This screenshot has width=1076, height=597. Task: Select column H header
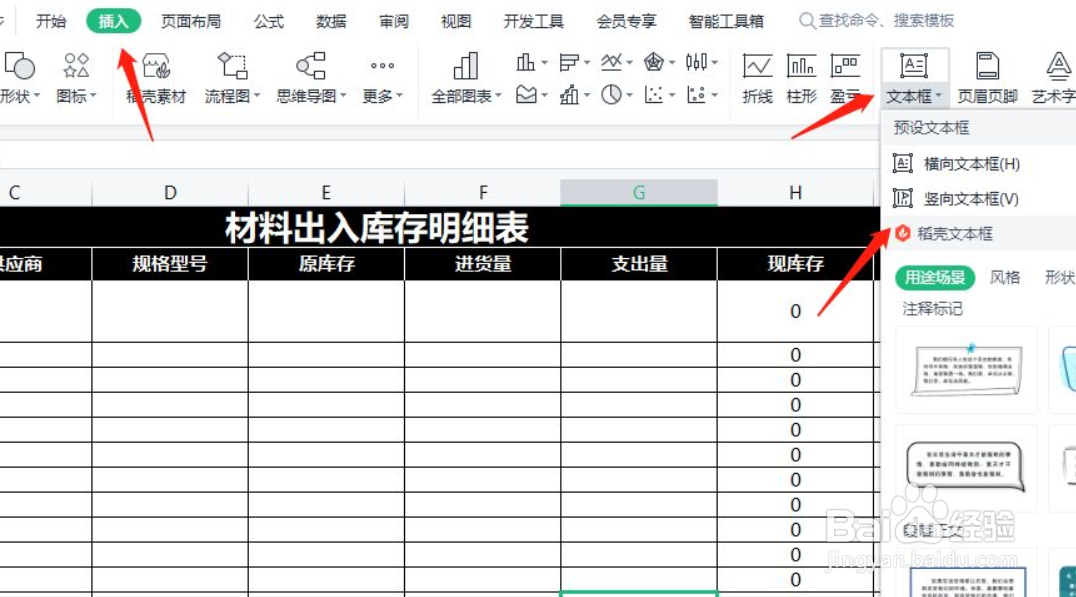(x=795, y=193)
